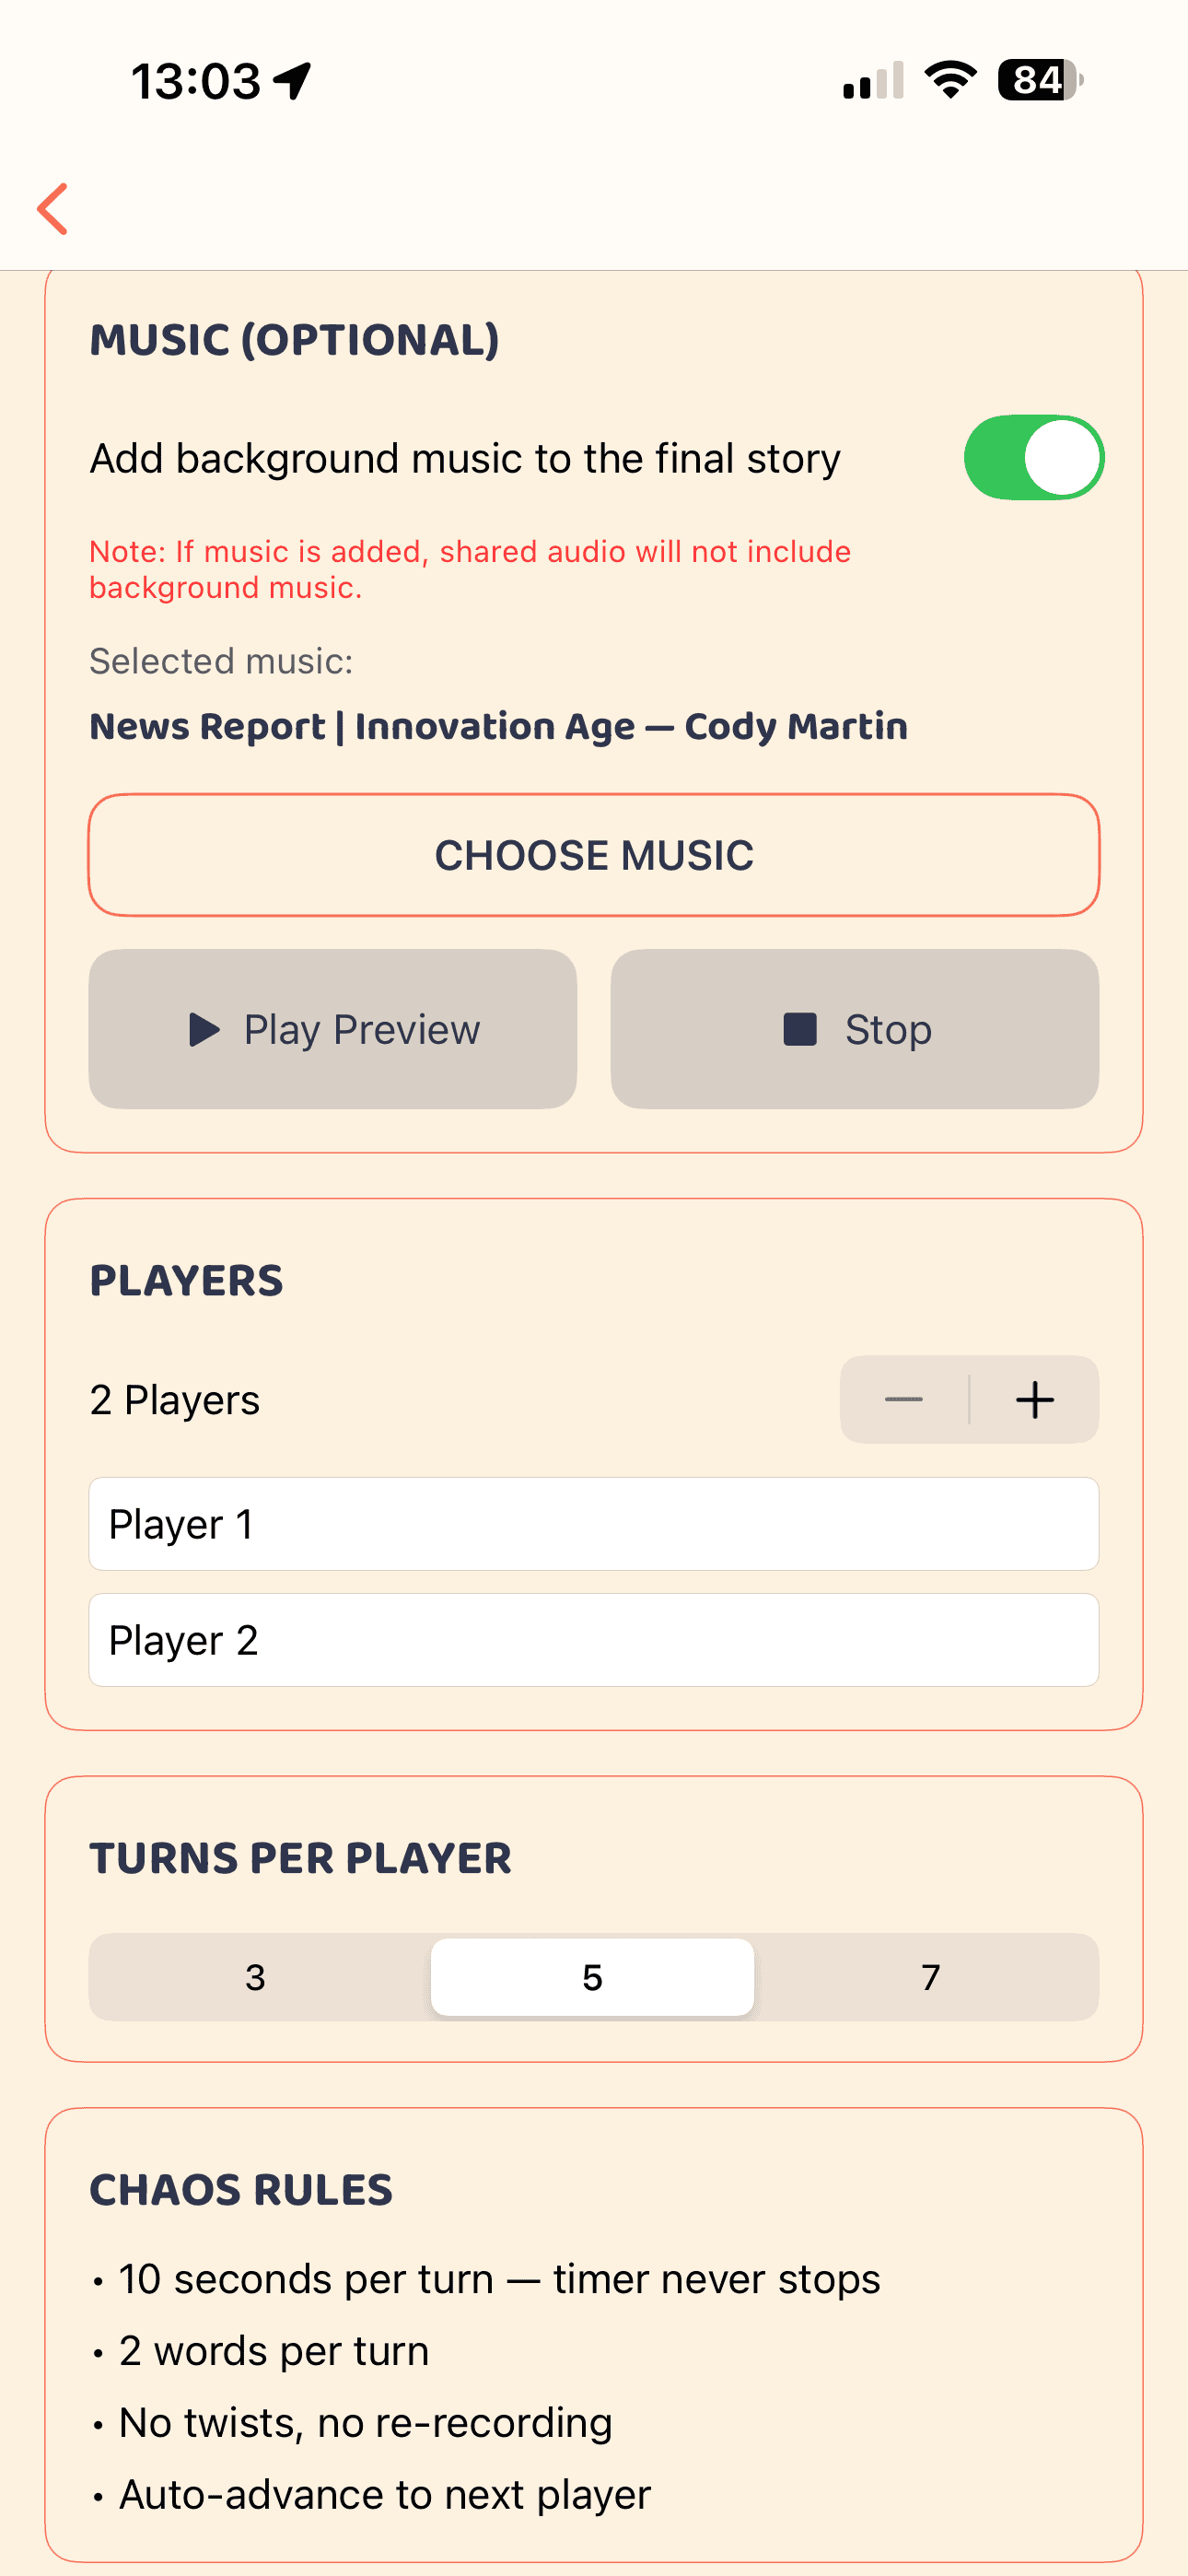This screenshot has height=2576, width=1188.
Task: Select 5 turns per player
Action: [592, 1977]
